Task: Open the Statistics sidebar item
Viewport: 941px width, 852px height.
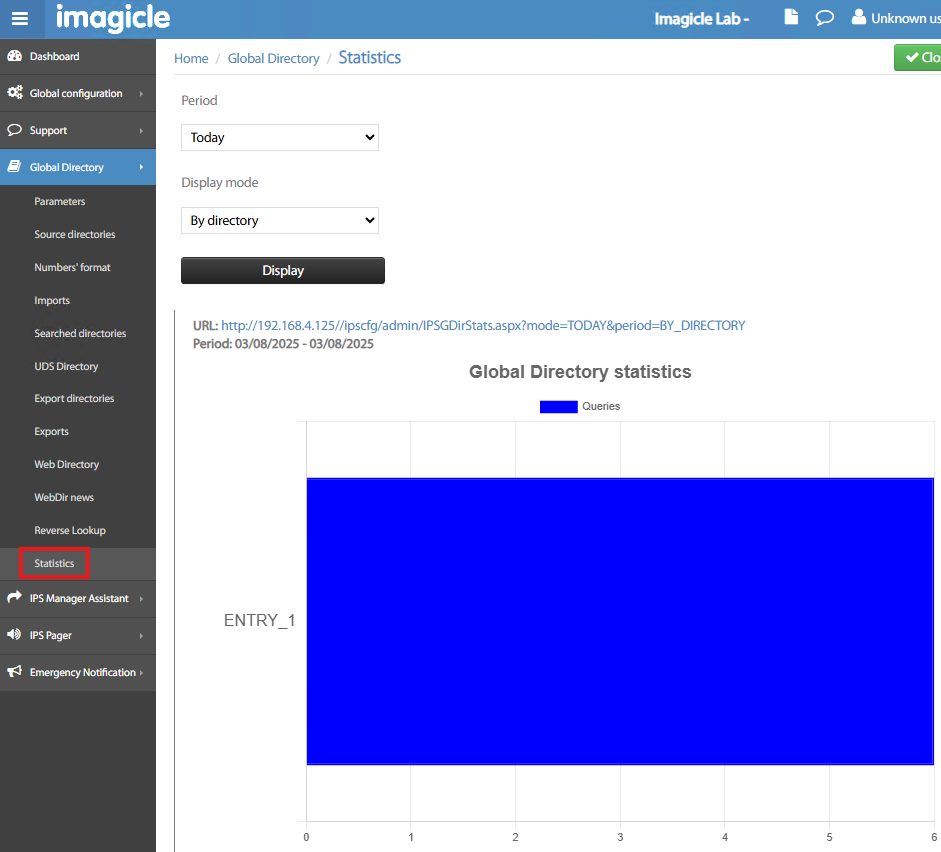Action: (x=55, y=563)
